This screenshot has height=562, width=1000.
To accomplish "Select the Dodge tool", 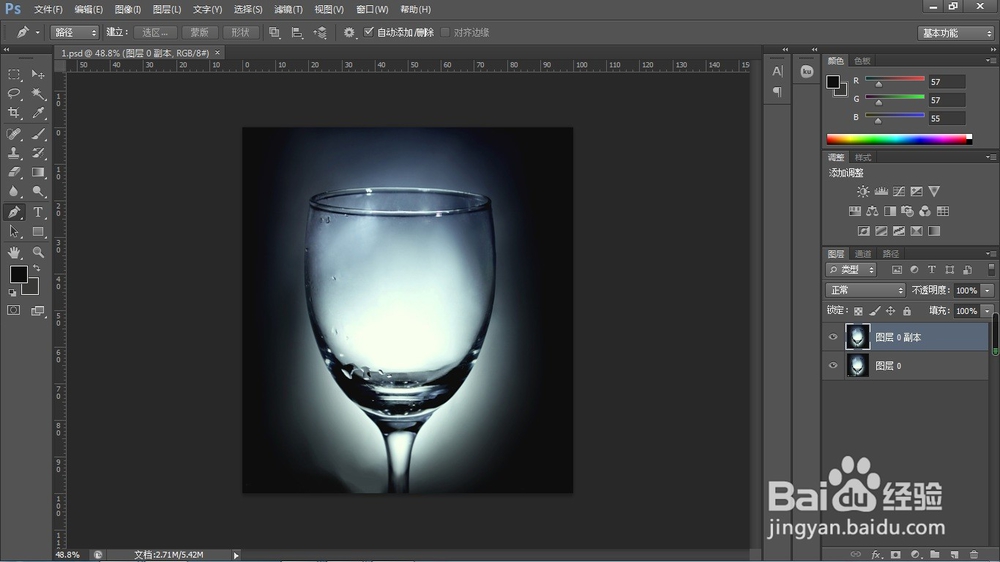I will coord(38,191).
